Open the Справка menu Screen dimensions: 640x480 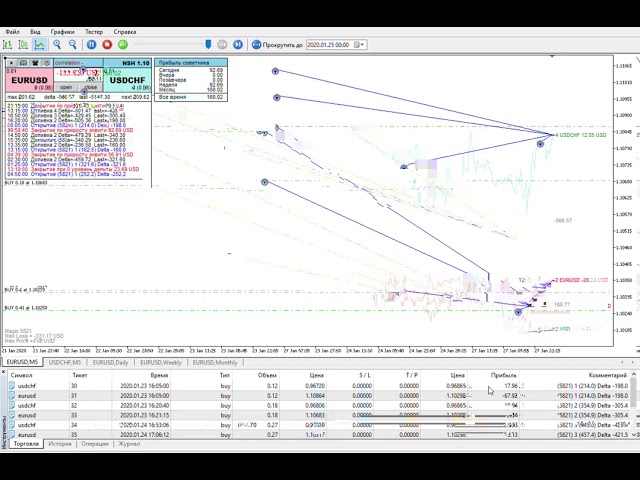124,31
